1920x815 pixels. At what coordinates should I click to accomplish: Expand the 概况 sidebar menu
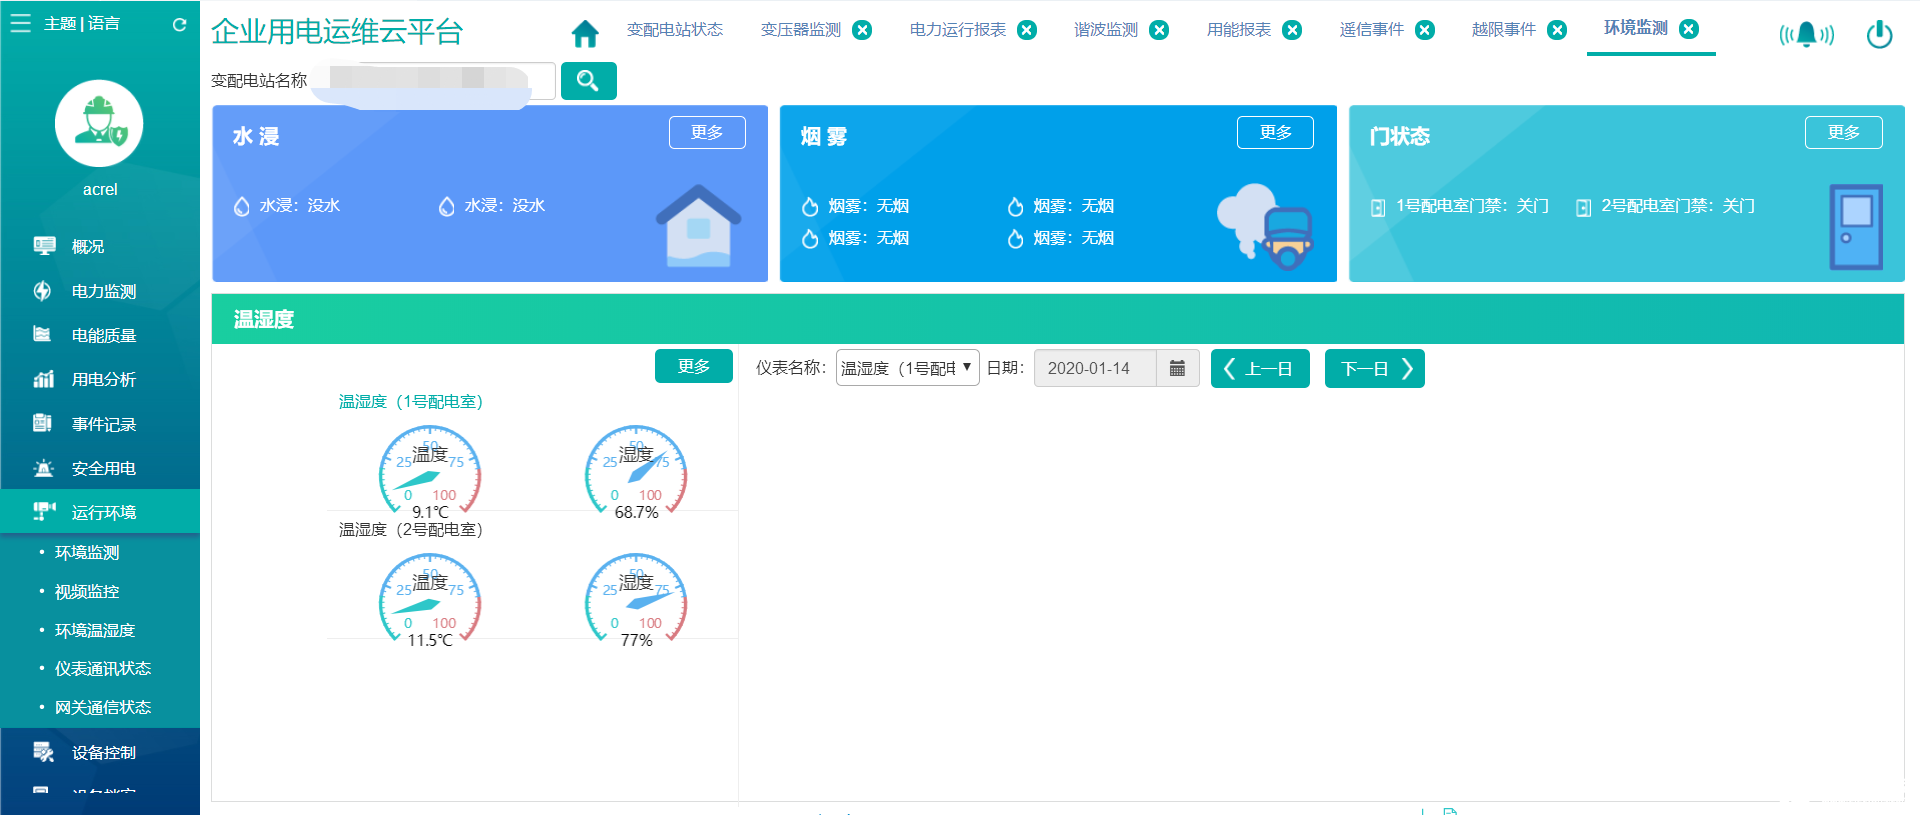pyautogui.click(x=100, y=246)
